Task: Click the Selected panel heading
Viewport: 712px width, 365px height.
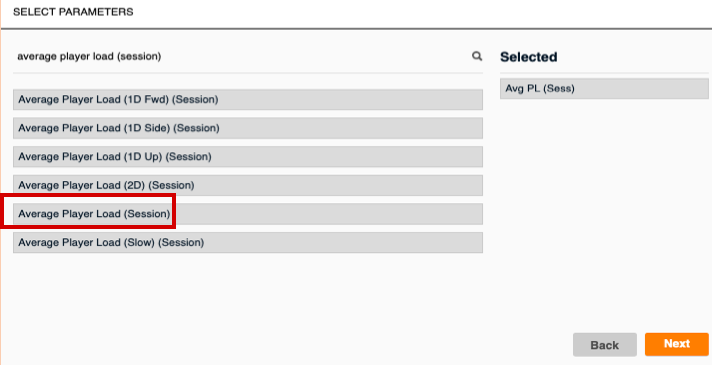Action: pos(529,57)
